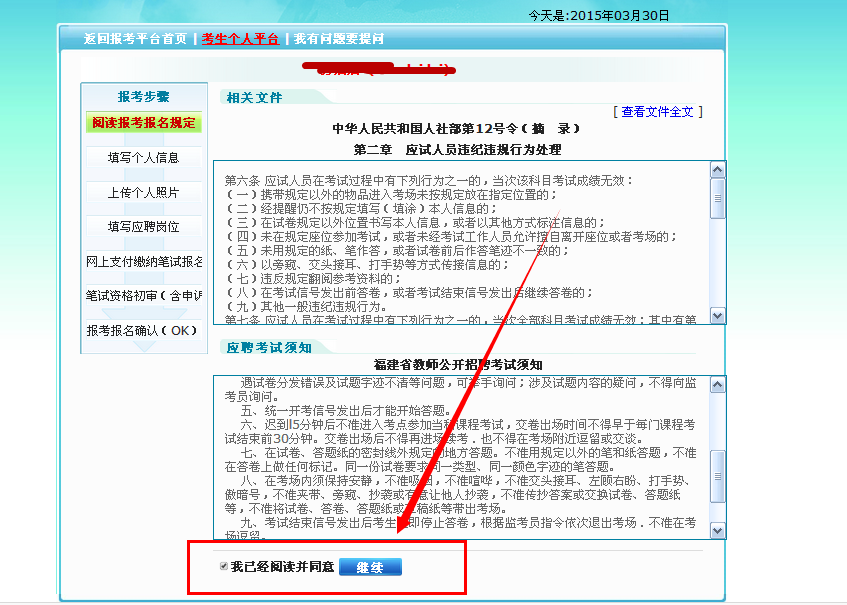Open the 查看文件全文 link

tap(657, 112)
